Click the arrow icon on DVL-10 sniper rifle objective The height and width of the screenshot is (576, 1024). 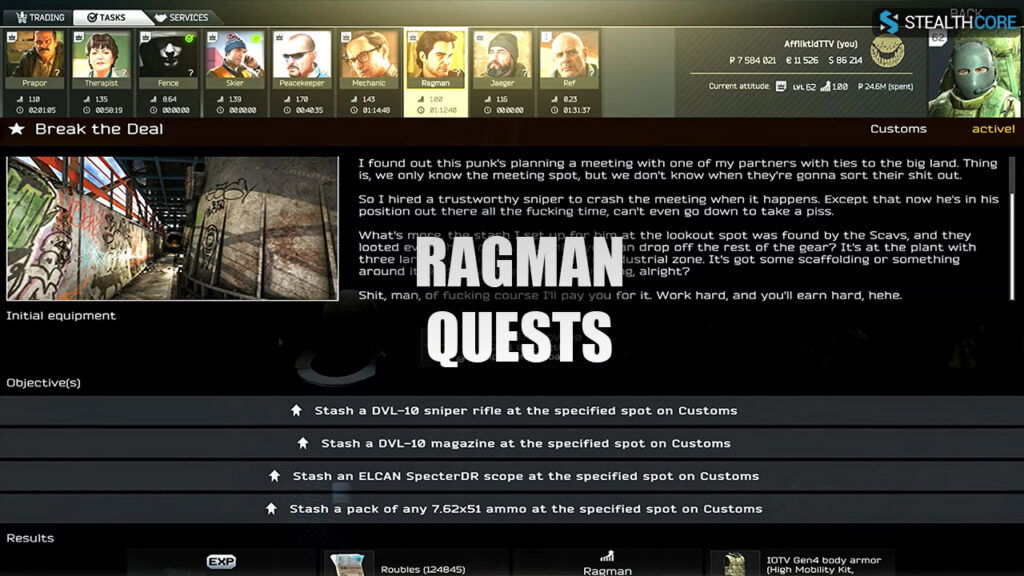pyautogui.click(x=296, y=411)
